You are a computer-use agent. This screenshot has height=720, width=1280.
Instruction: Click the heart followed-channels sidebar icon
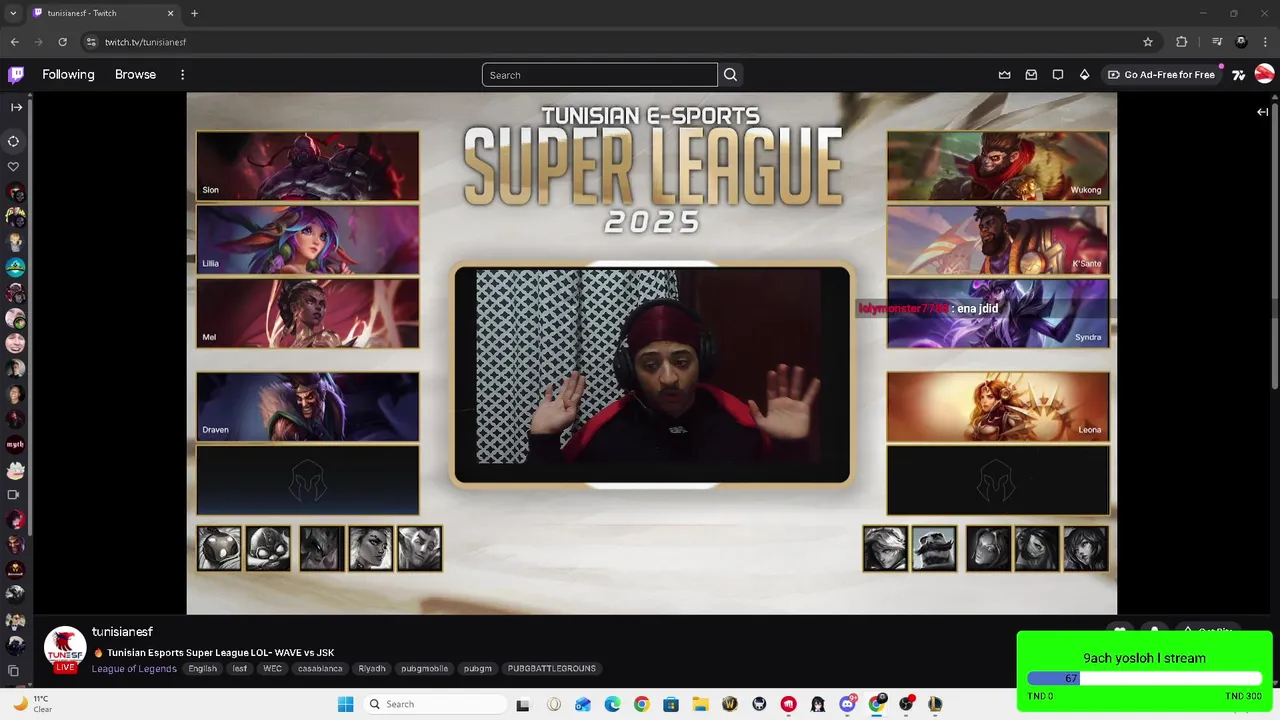point(14,167)
